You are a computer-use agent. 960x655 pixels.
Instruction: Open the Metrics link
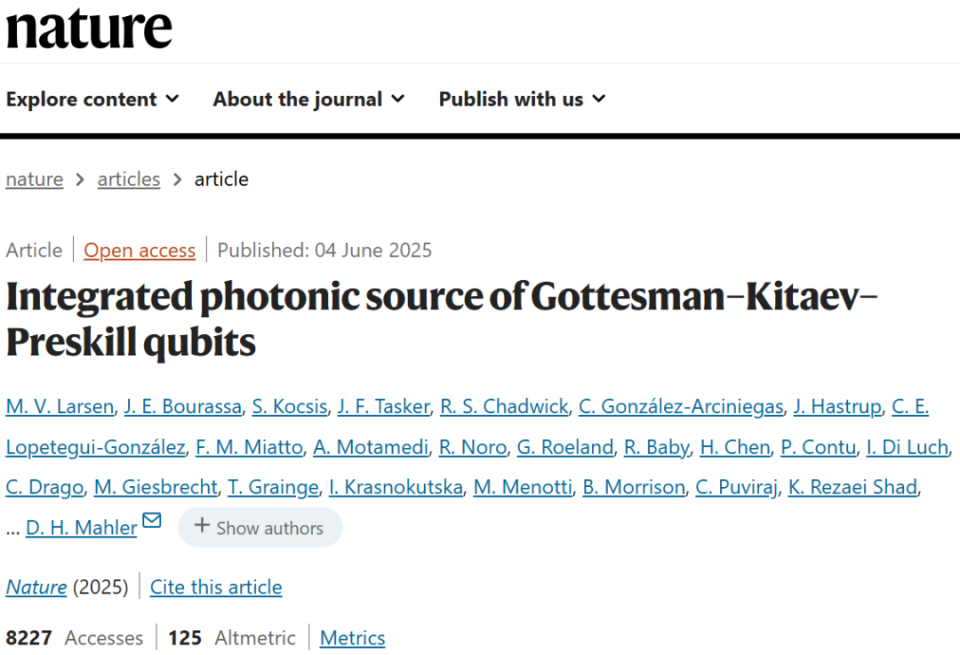pyautogui.click(x=352, y=638)
